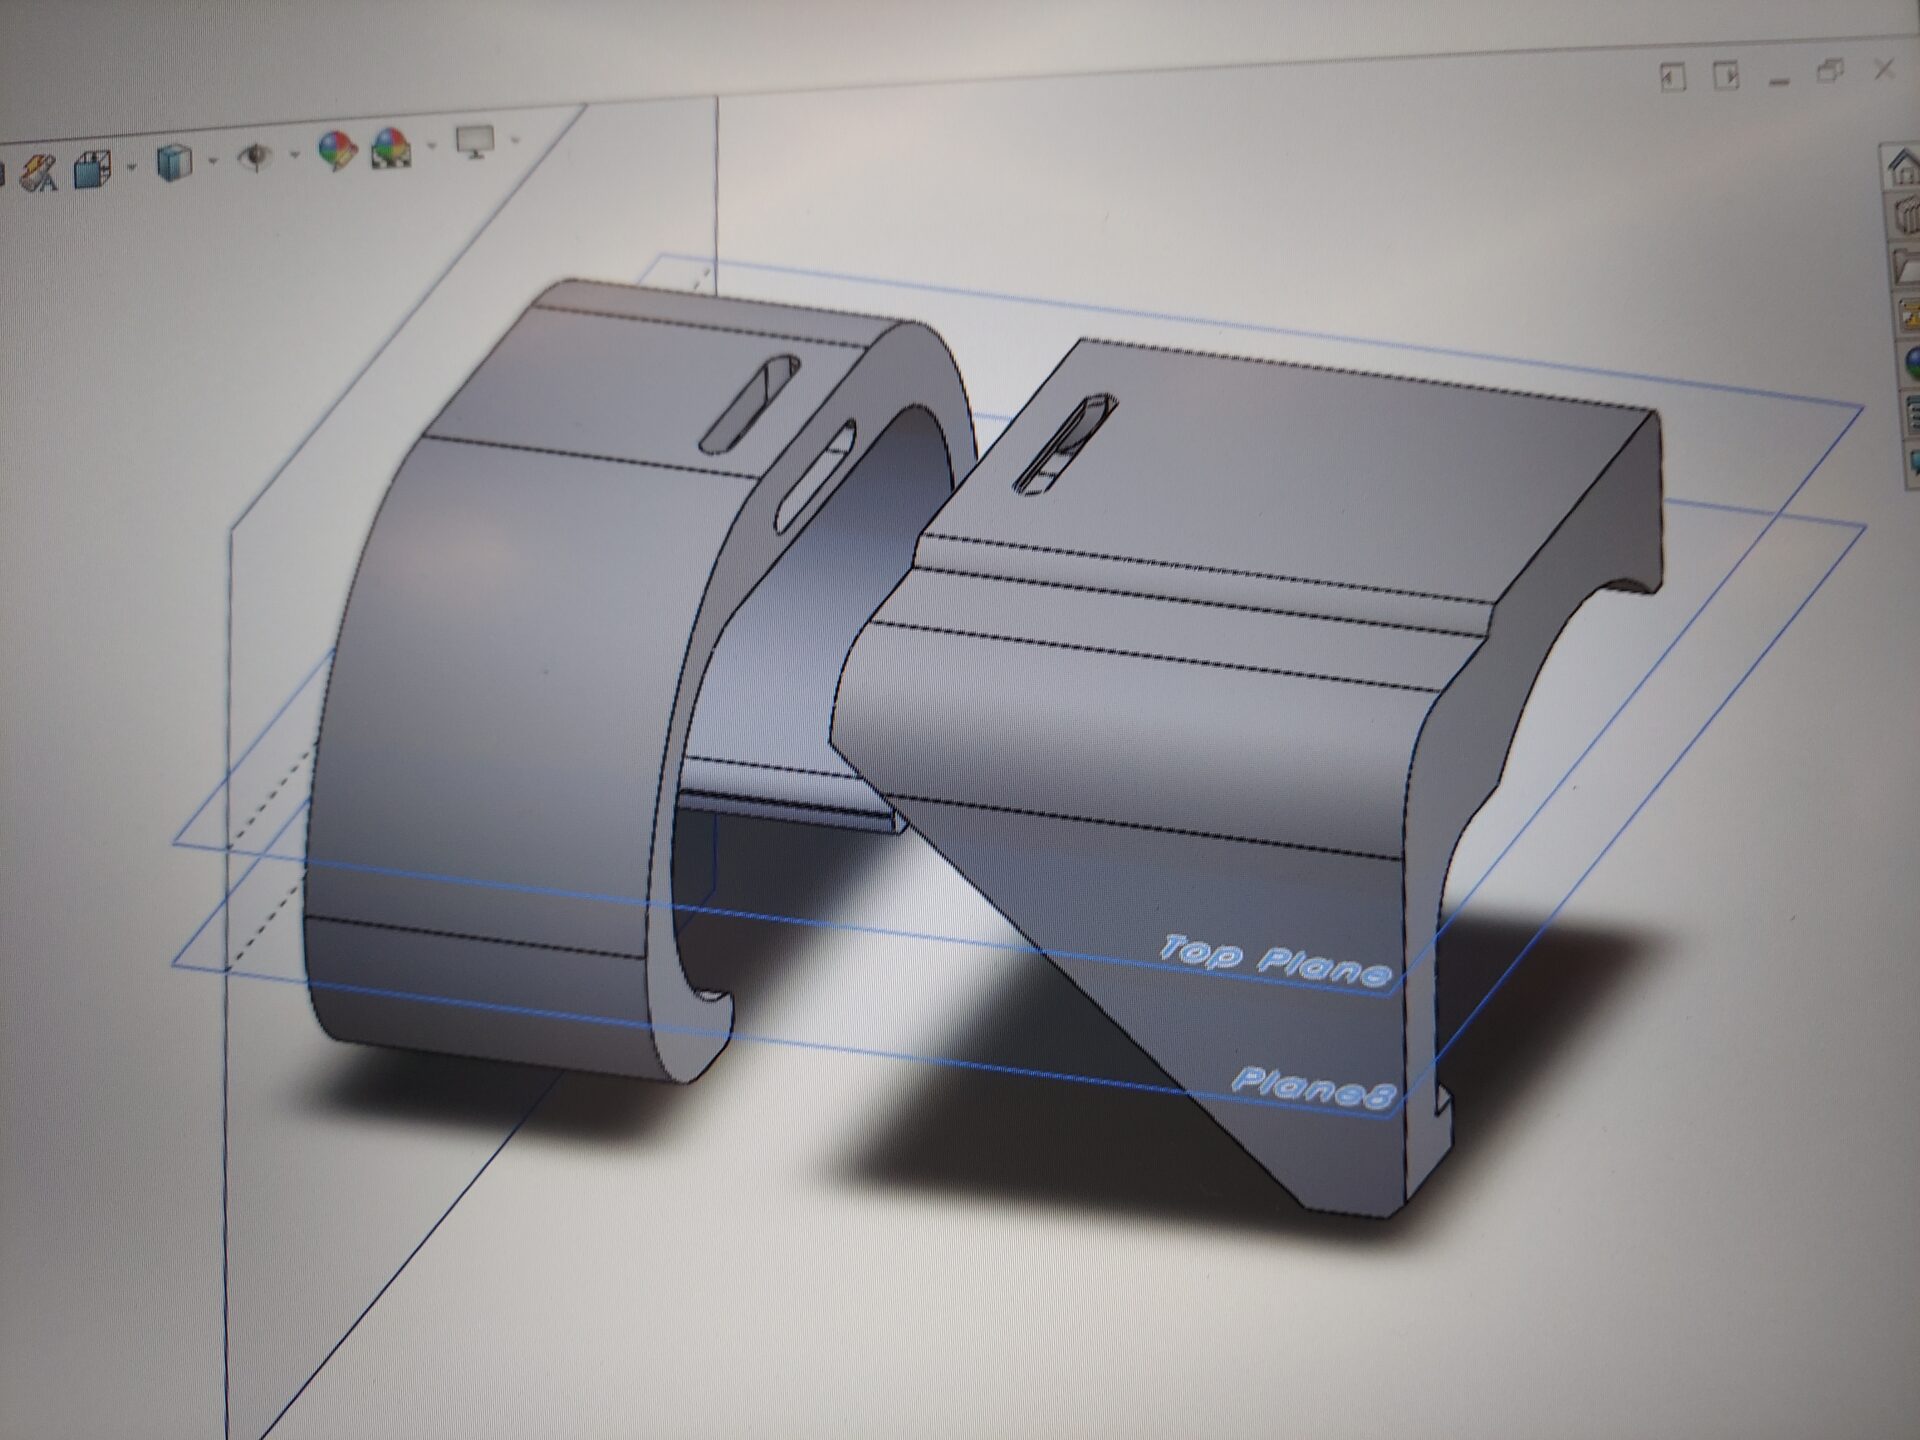Open SOLIDWORKS Resources home tab
The height and width of the screenshot is (1440, 1920).
(1903, 166)
